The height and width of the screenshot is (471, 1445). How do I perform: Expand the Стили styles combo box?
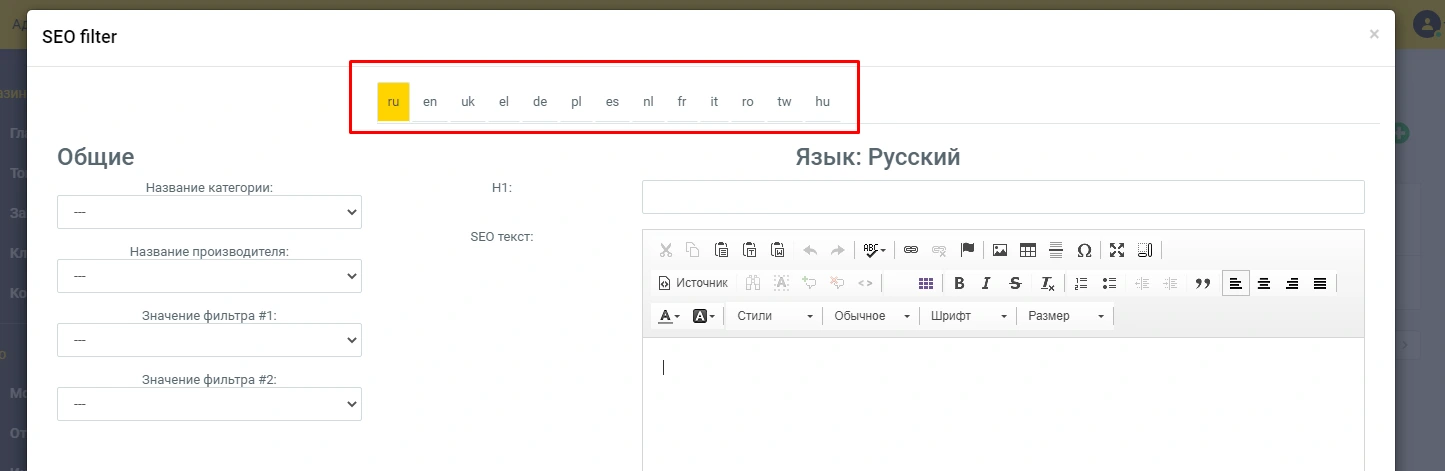(x=774, y=316)
